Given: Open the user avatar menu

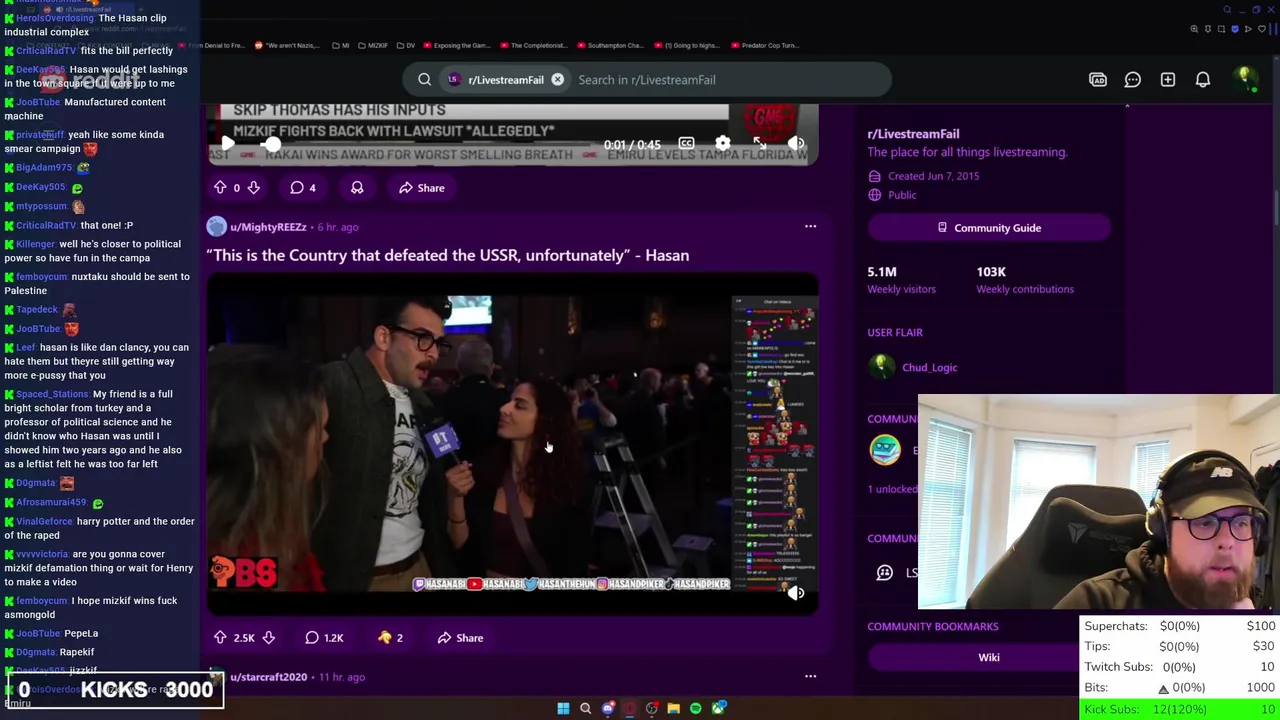Looking at the screenshot, I should point(1245,79).
